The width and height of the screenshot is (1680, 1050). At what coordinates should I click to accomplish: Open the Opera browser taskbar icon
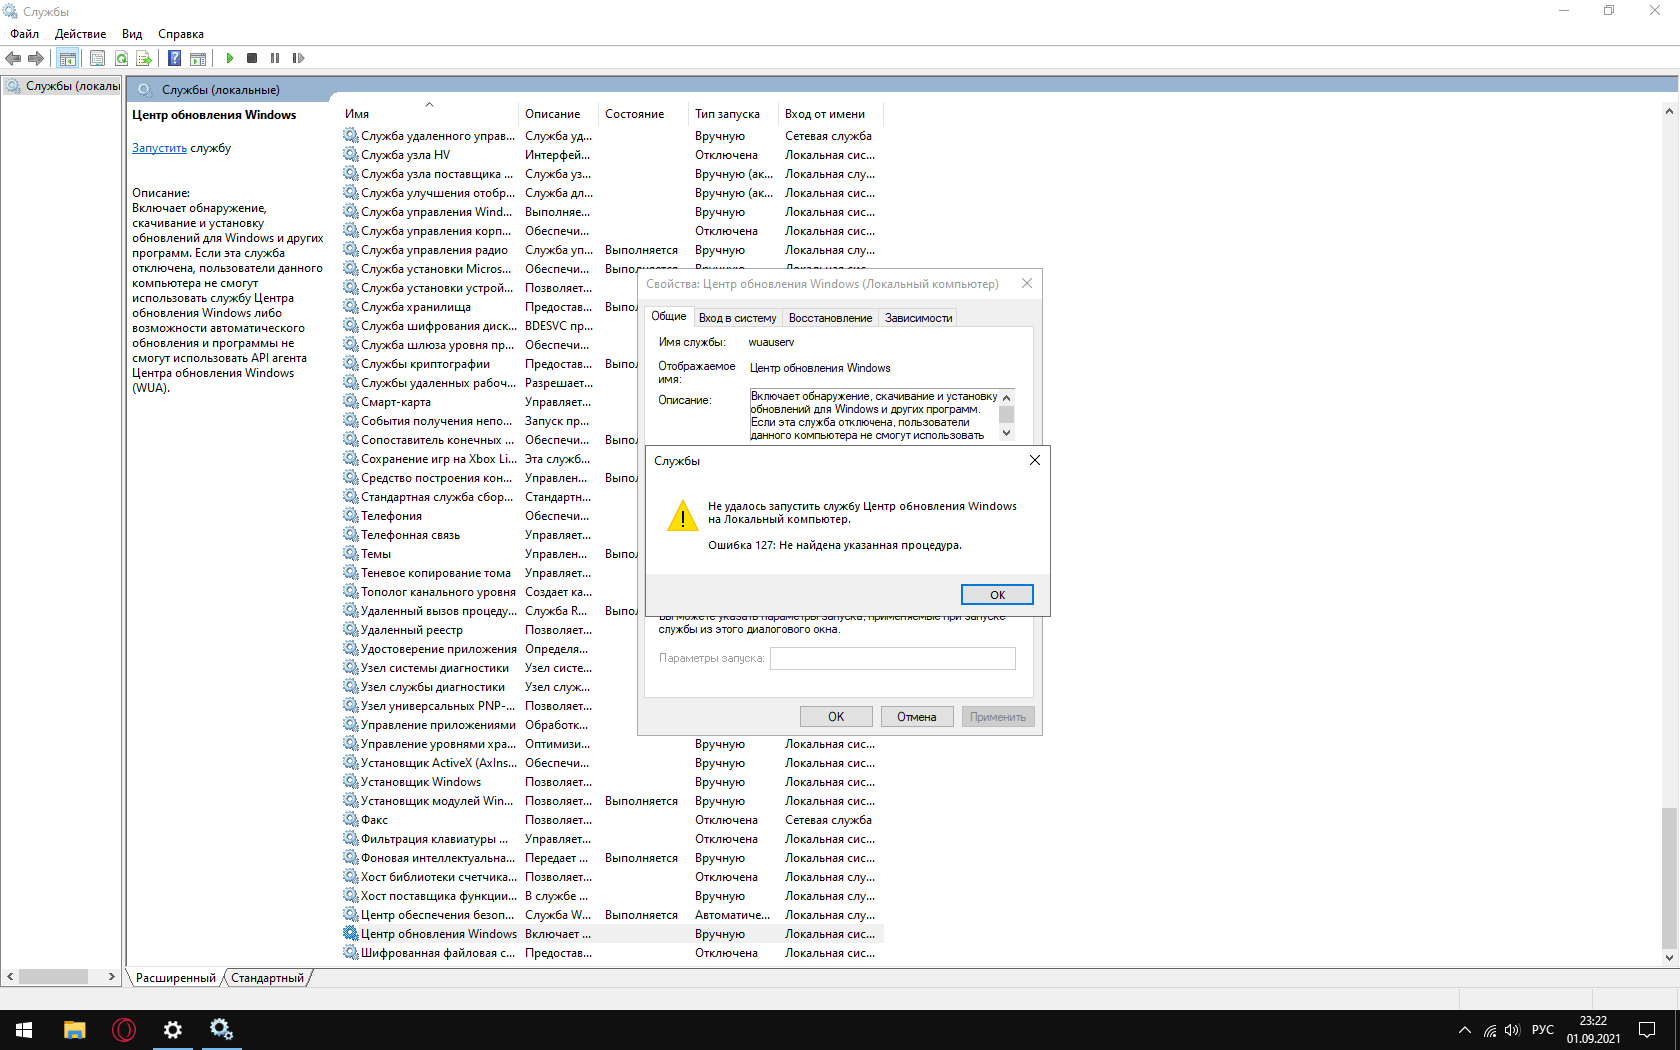point(124,1030)
